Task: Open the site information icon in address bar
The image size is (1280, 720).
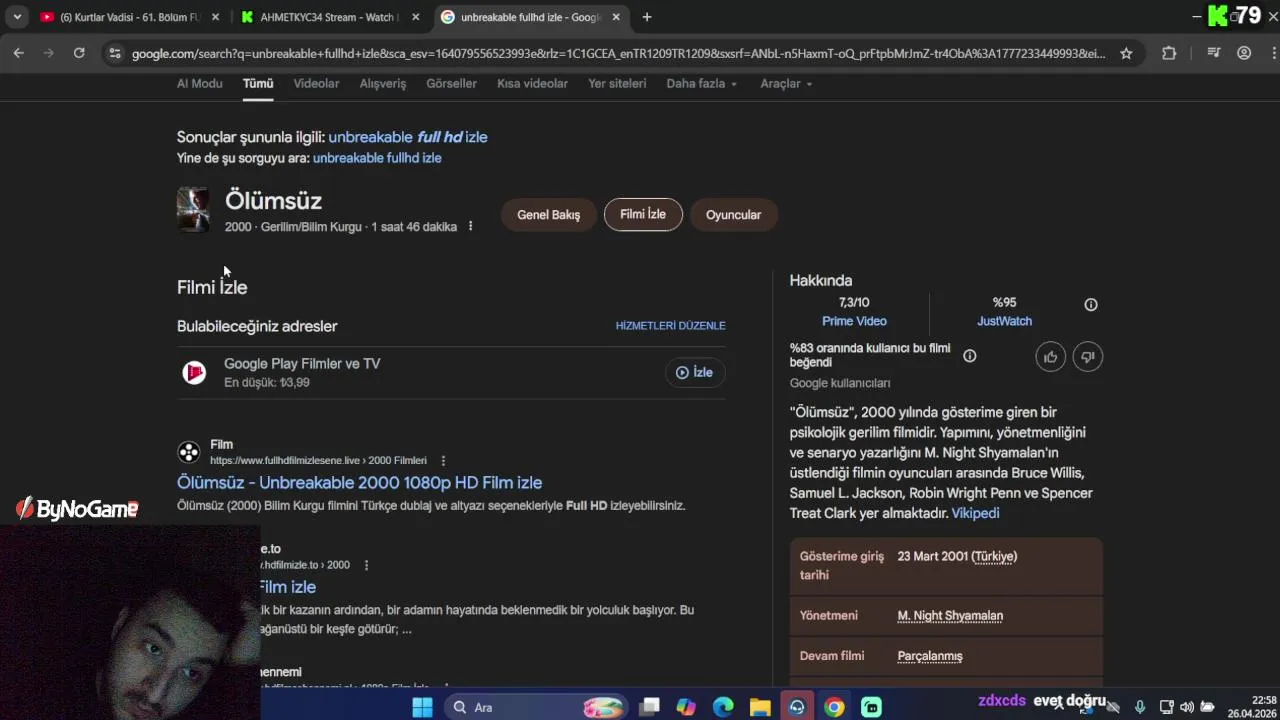Action: (x=115, y=53)
